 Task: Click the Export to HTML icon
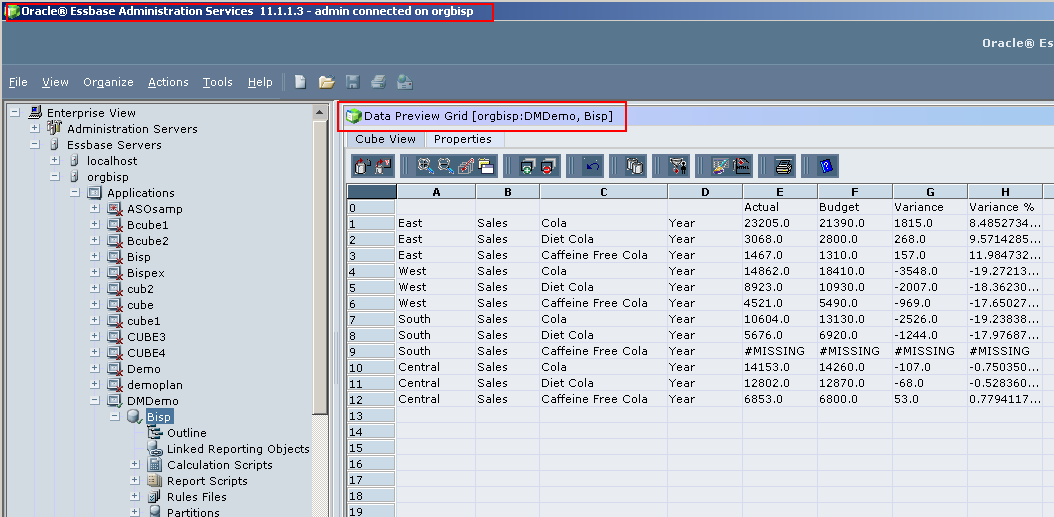pos(741,166)
